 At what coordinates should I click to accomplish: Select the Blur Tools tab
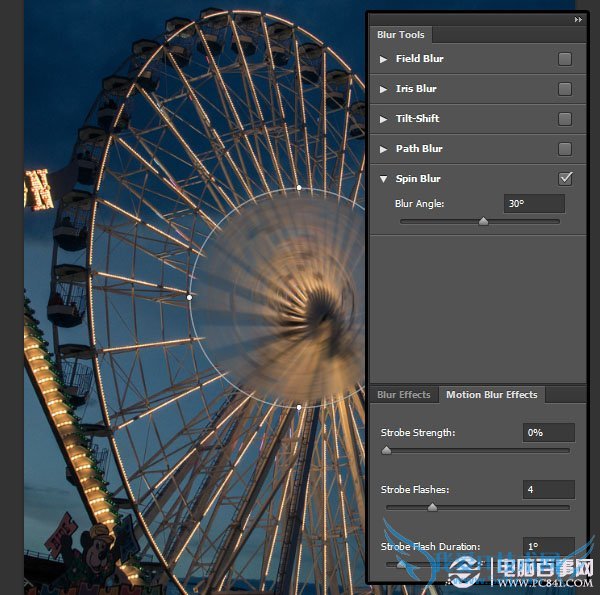[x=400, y=35]
